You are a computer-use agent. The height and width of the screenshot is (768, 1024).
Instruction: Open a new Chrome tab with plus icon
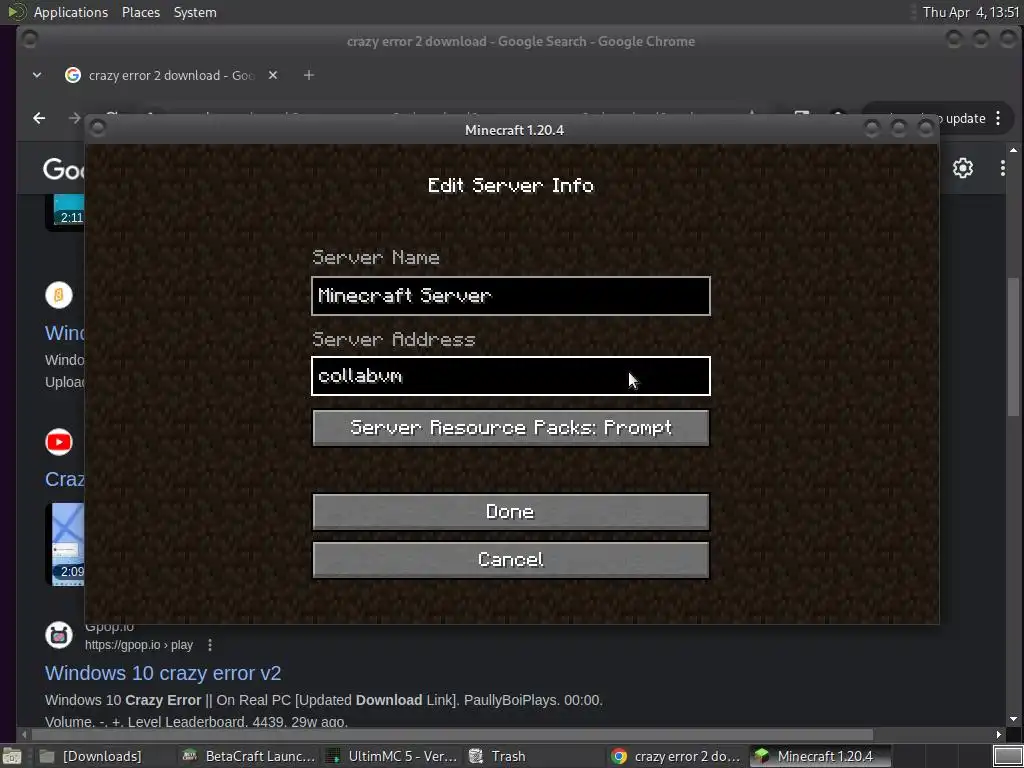[x=309, y=75]
